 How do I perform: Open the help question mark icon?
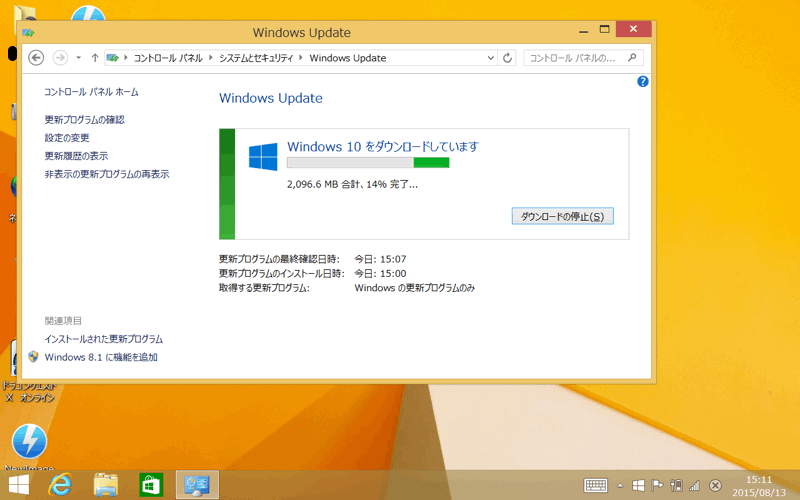coord(643,82)
